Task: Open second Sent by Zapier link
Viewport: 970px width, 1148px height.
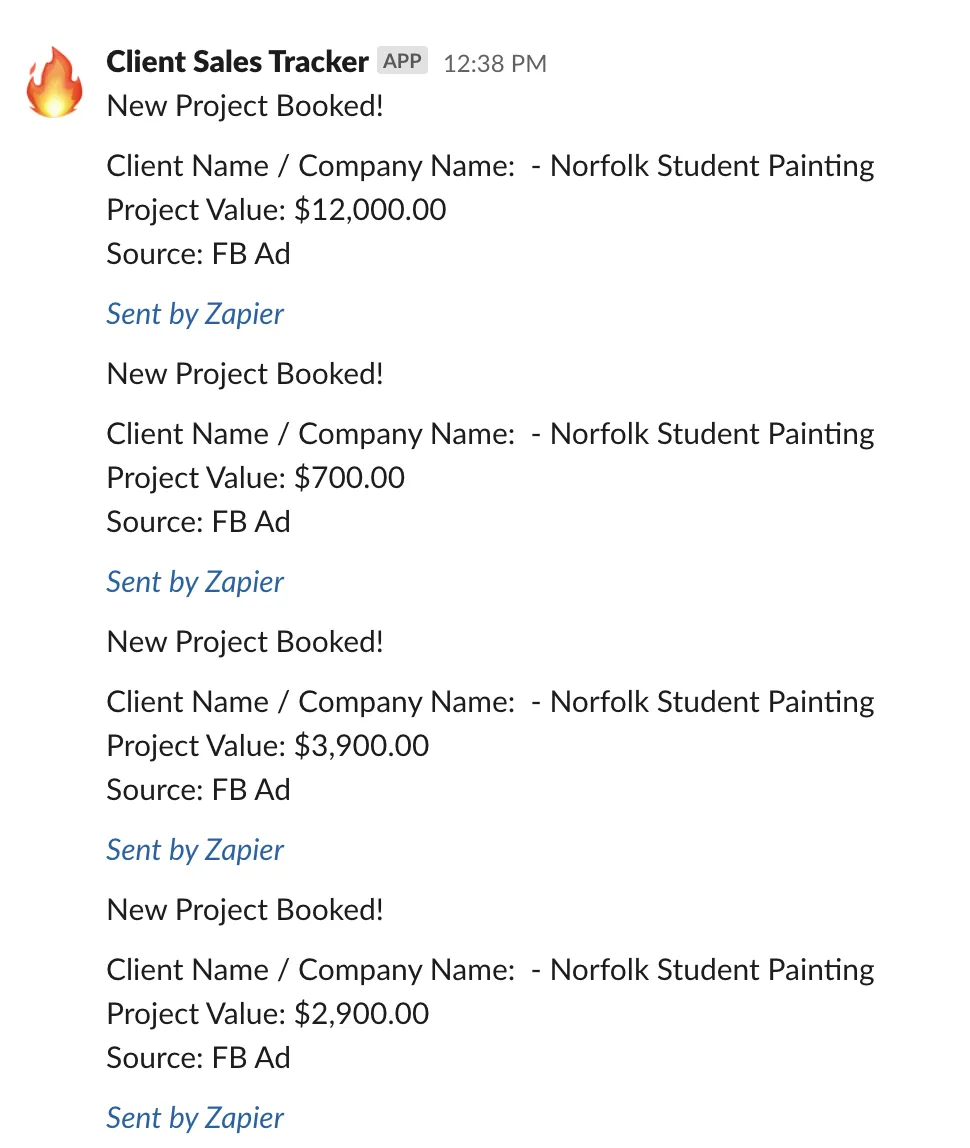Action: (x=195, y=582)
